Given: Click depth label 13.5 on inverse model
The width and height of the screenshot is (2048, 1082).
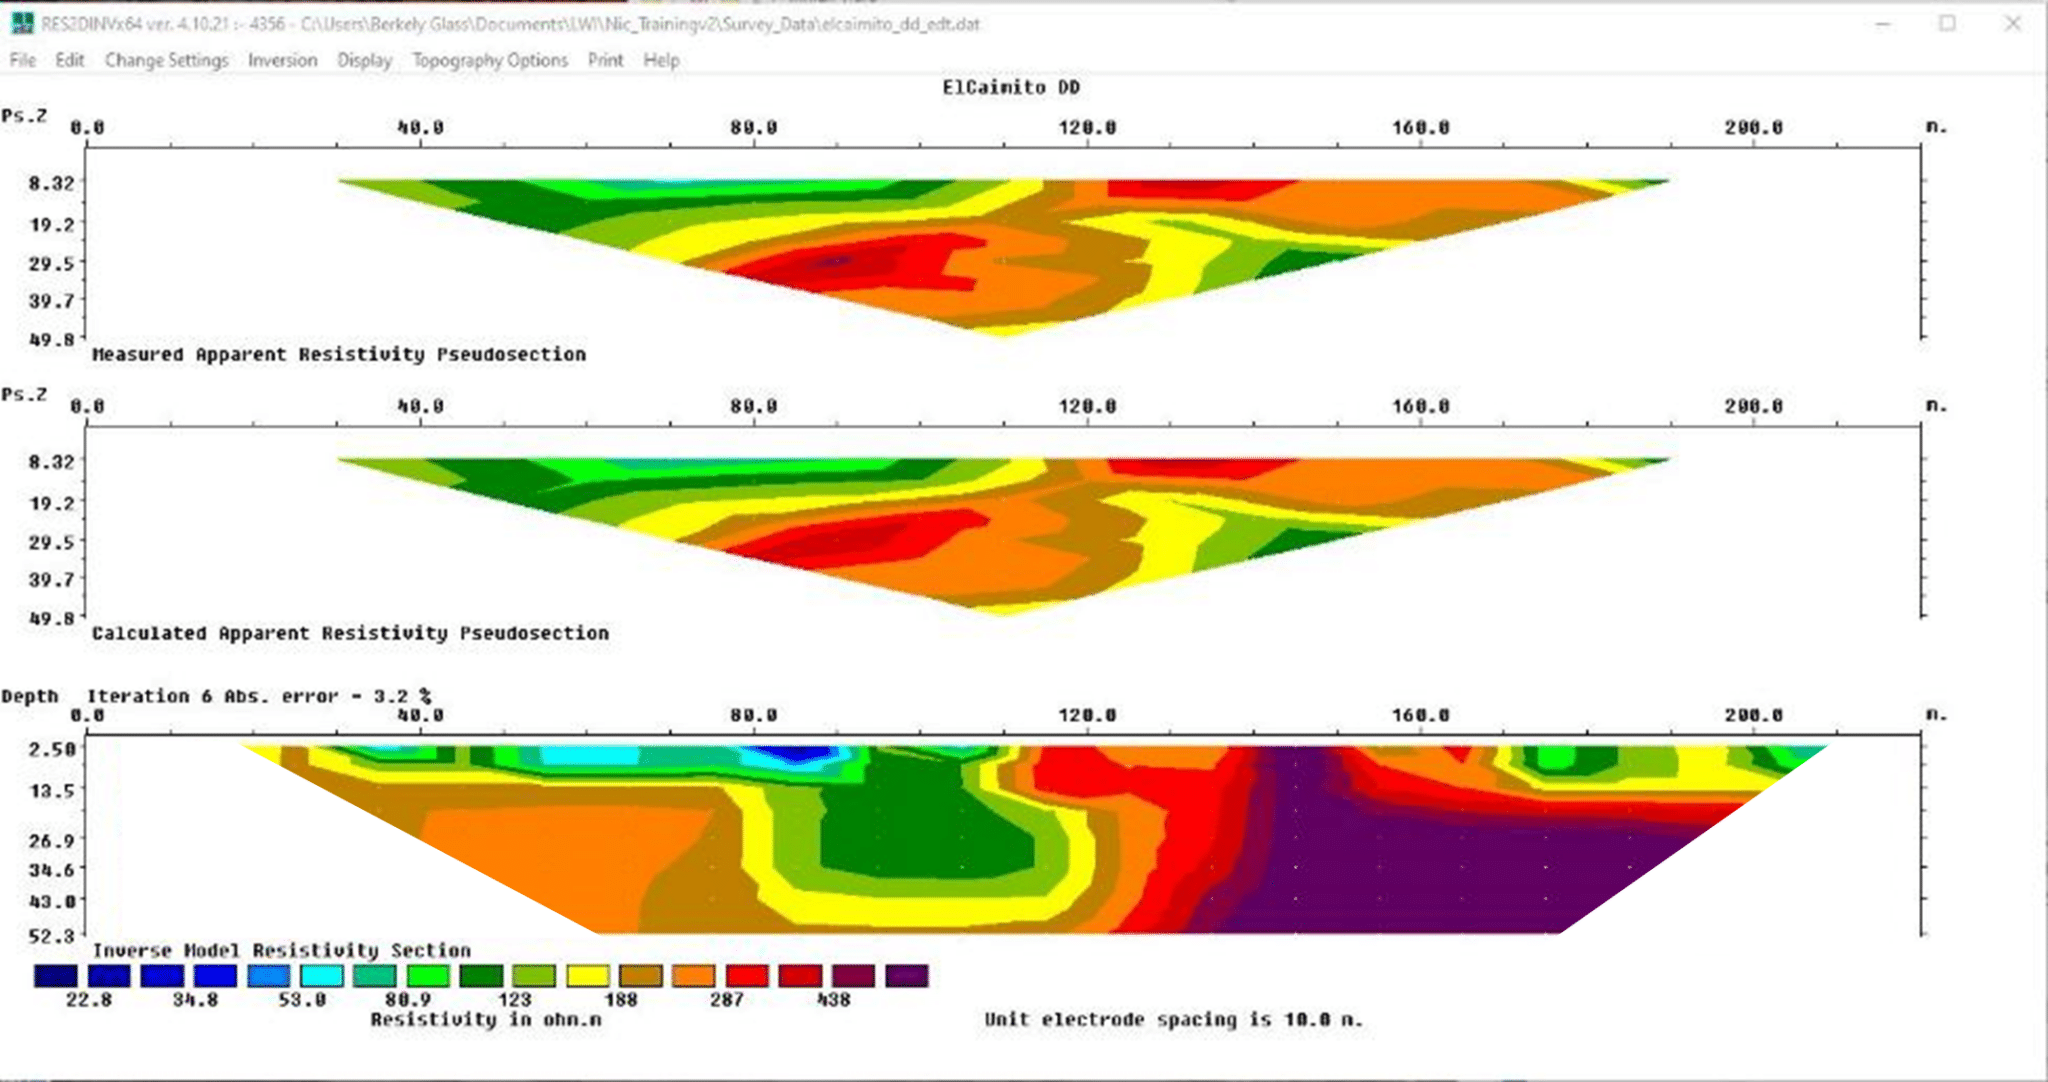Looking at the screenshot, I should (52, 791).
